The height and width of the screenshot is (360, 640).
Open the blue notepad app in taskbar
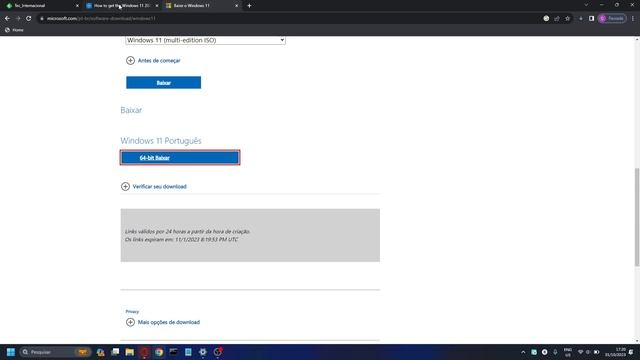click(x=188, y=352)
